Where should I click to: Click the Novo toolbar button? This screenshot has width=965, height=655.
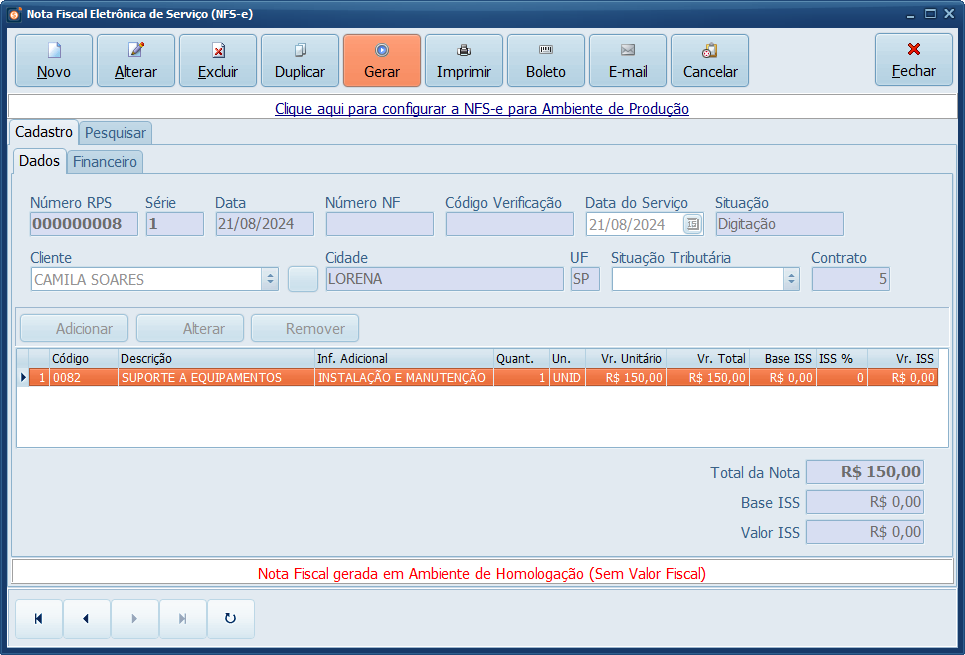(x=54, y=61)
